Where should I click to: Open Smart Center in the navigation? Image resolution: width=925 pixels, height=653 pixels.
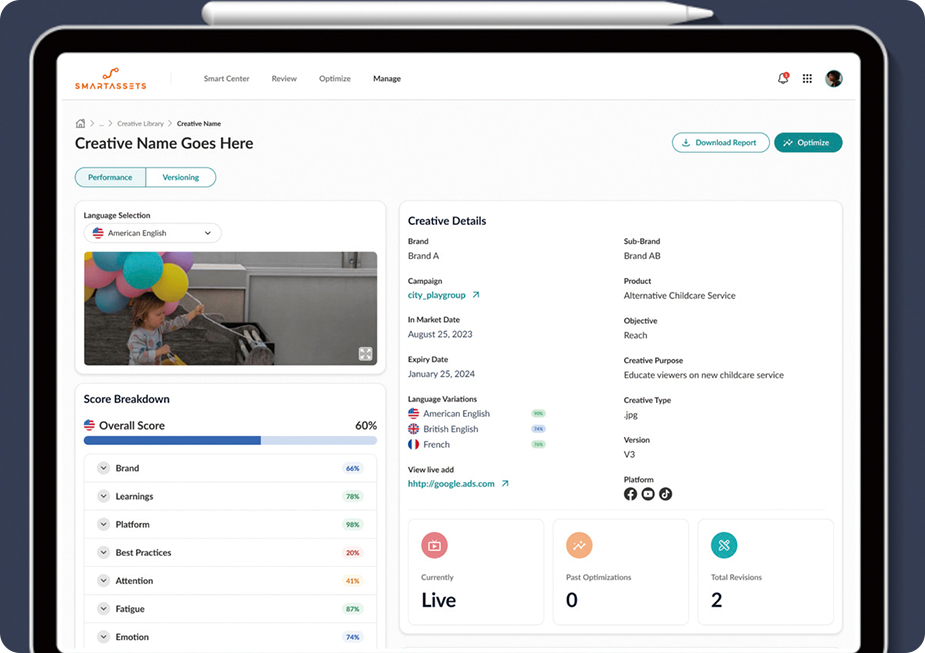pyautogui.click(x=227, y=78)
